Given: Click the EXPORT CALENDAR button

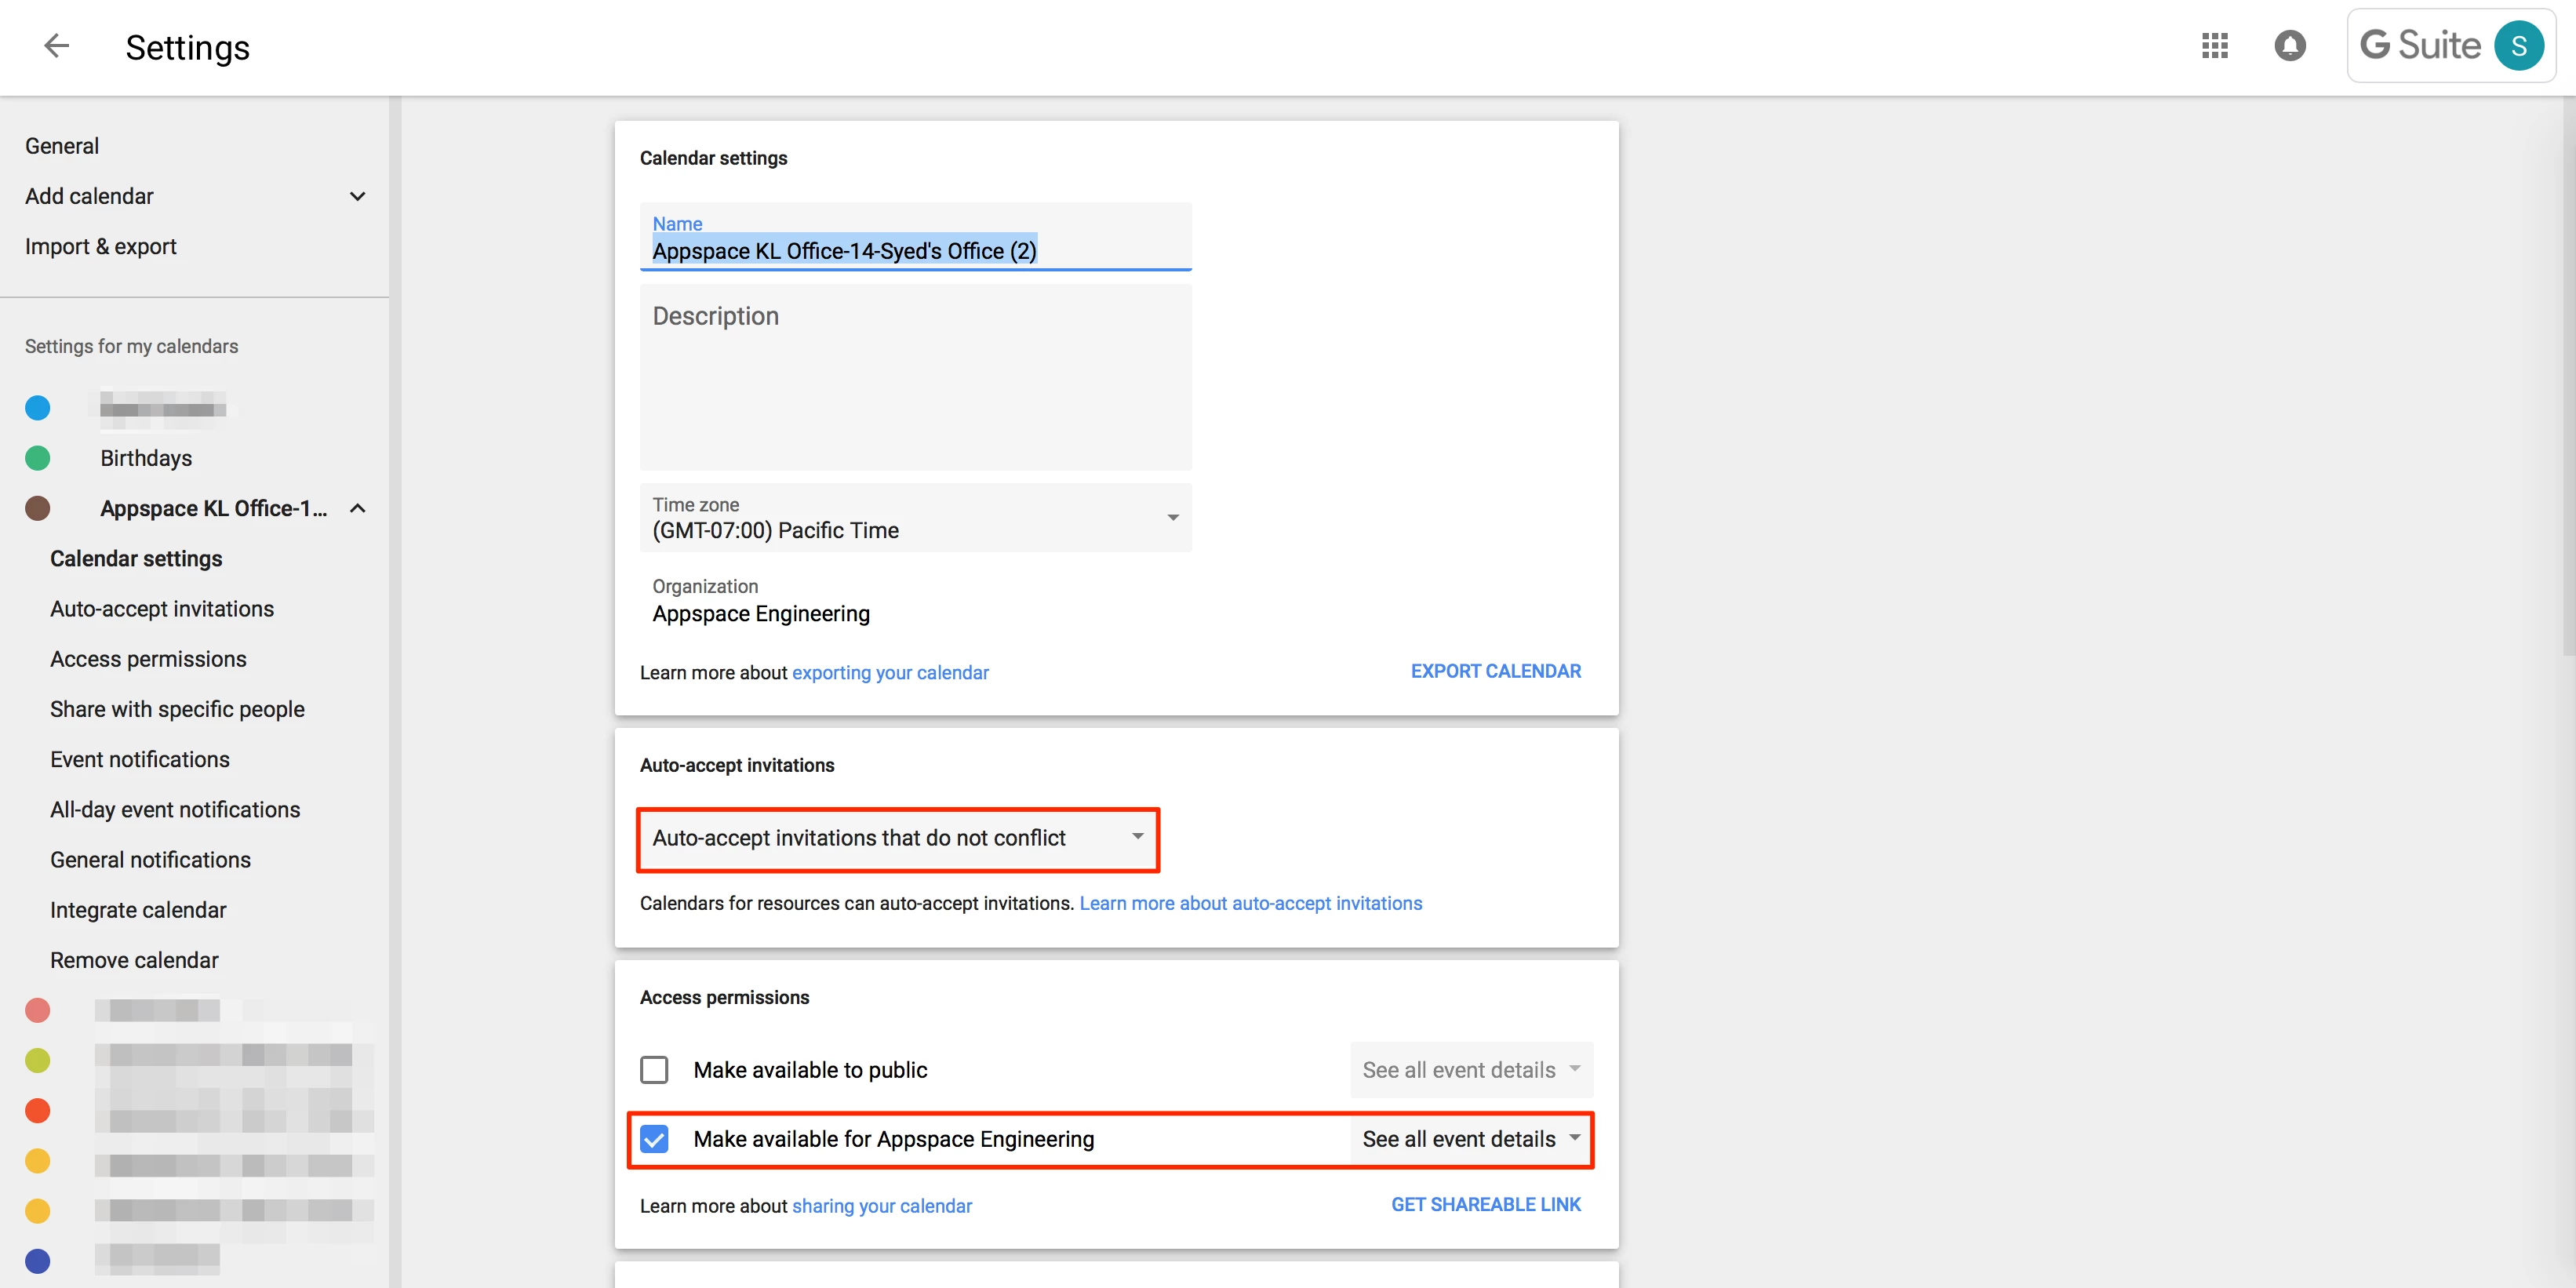Looking at the screenshot, I should point(1495,671).
